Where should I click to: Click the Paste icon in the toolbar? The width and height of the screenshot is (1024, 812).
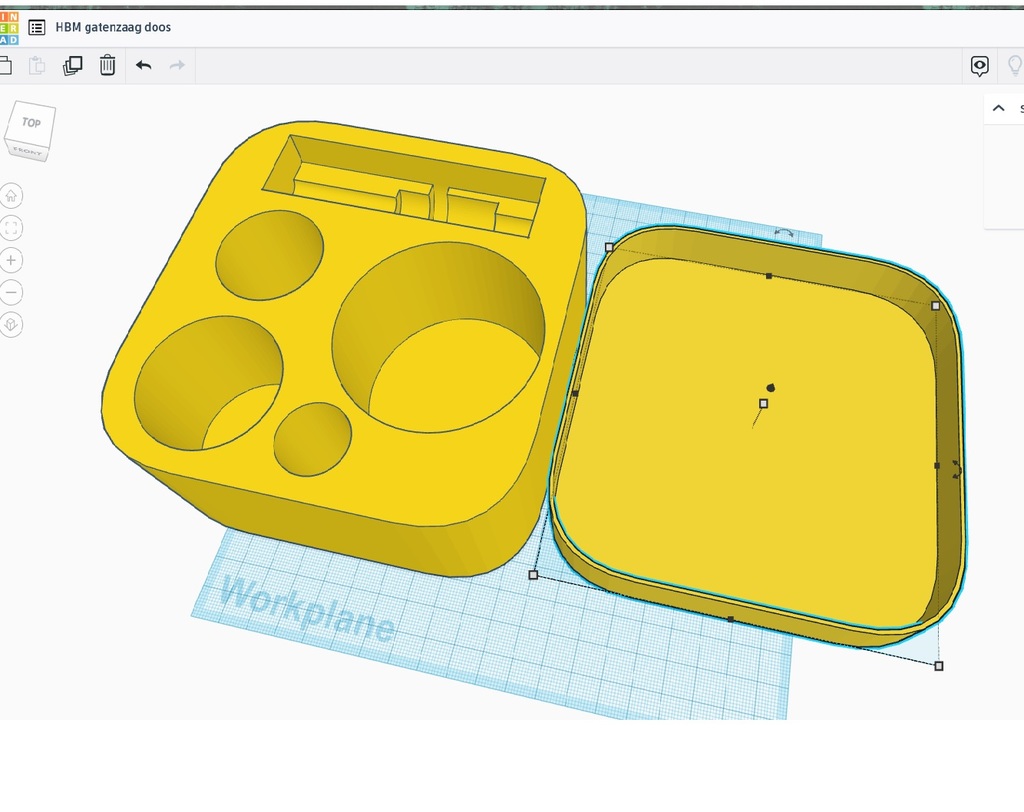click(37, 65)
